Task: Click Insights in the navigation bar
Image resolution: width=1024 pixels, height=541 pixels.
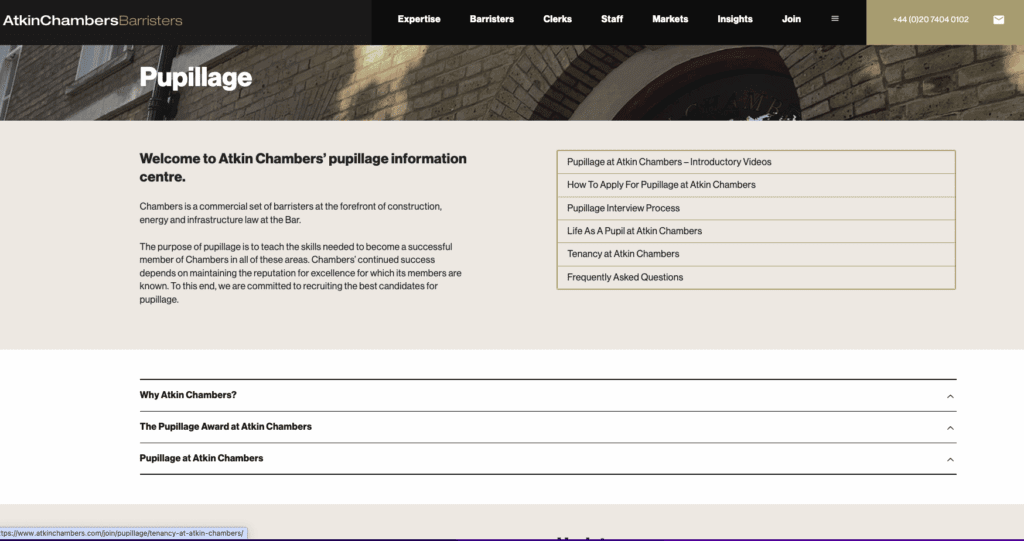Action: (735, 19)
